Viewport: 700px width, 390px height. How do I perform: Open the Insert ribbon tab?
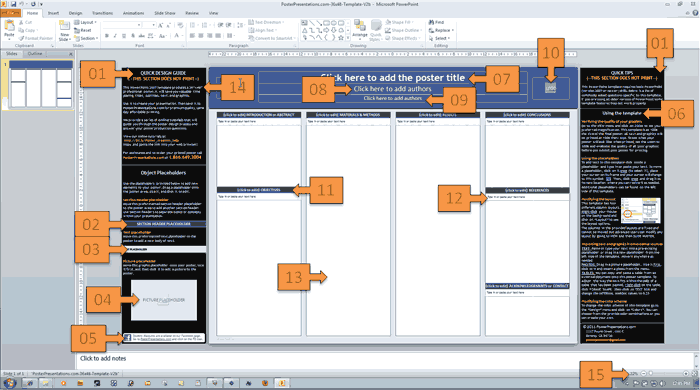53,13
